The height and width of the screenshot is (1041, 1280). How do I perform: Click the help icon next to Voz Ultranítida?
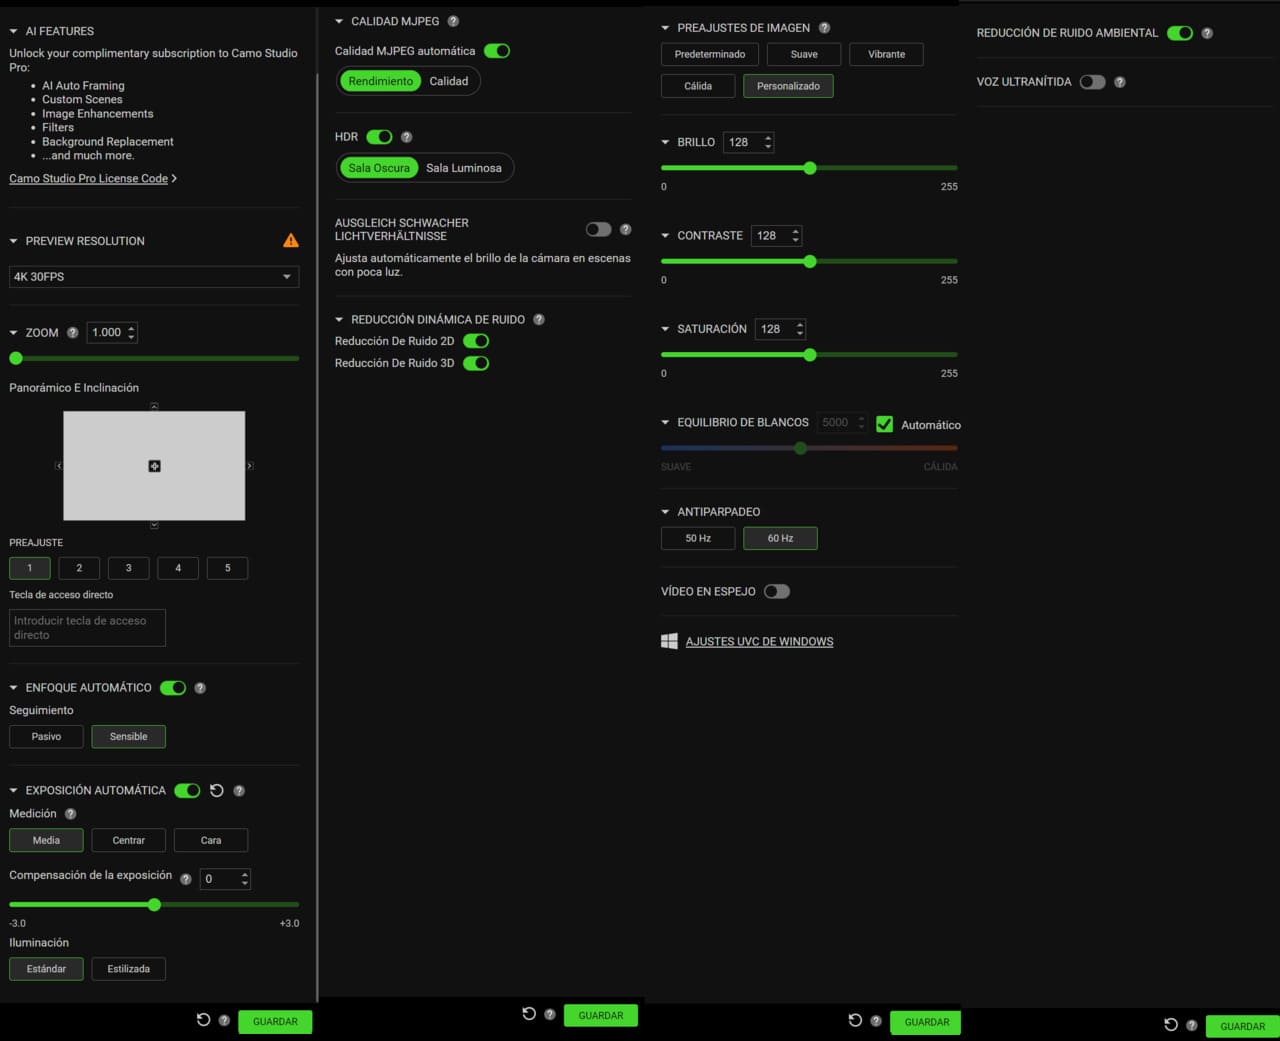click(1120, 82)
